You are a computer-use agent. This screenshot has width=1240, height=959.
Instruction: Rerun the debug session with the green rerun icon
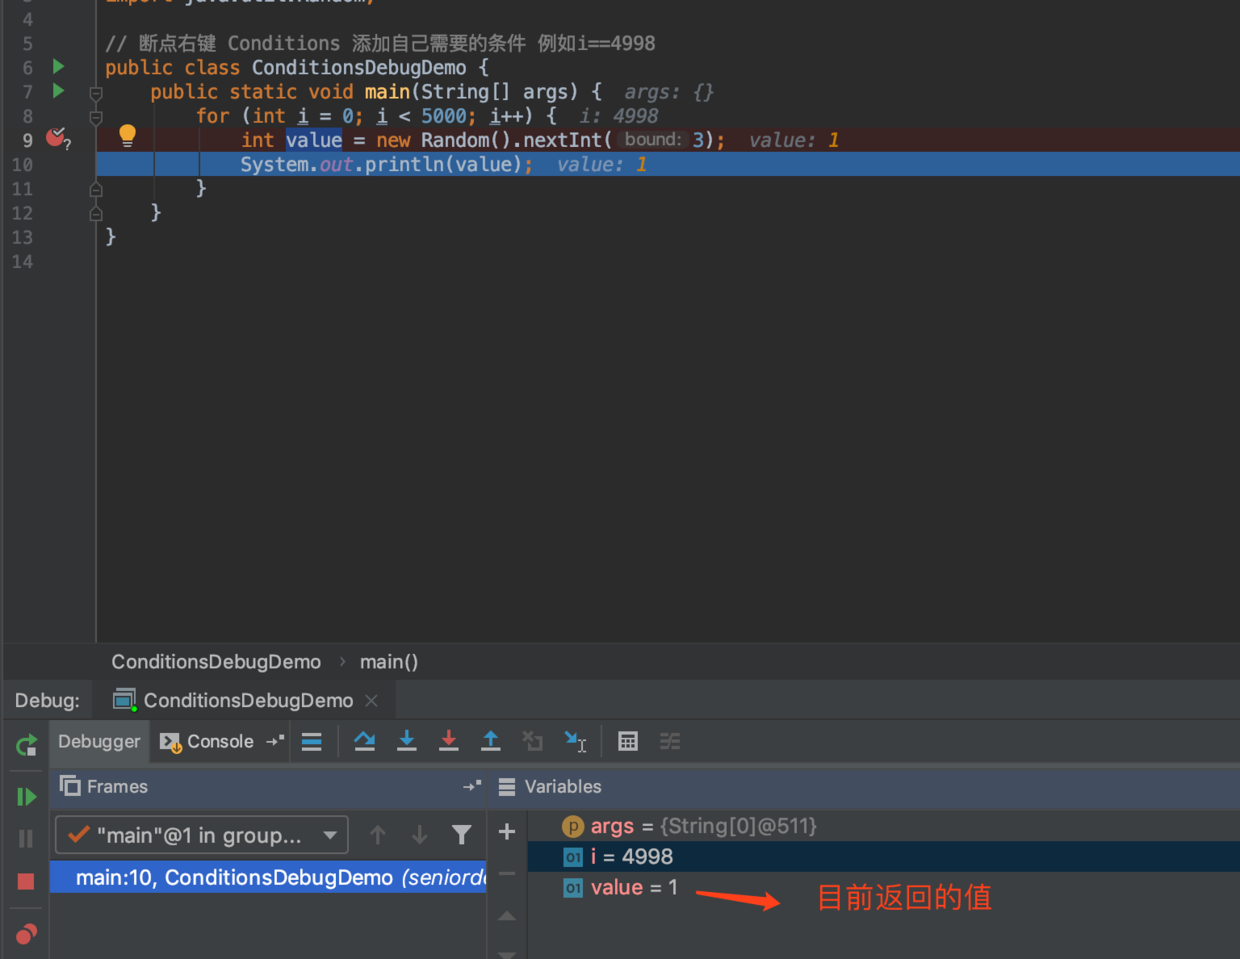[26, 745]
